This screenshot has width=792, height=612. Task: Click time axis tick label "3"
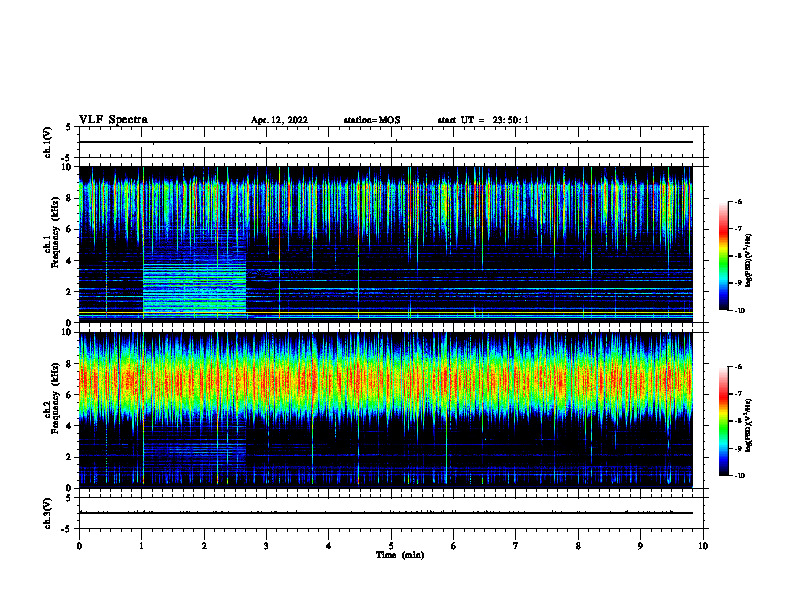266,546
